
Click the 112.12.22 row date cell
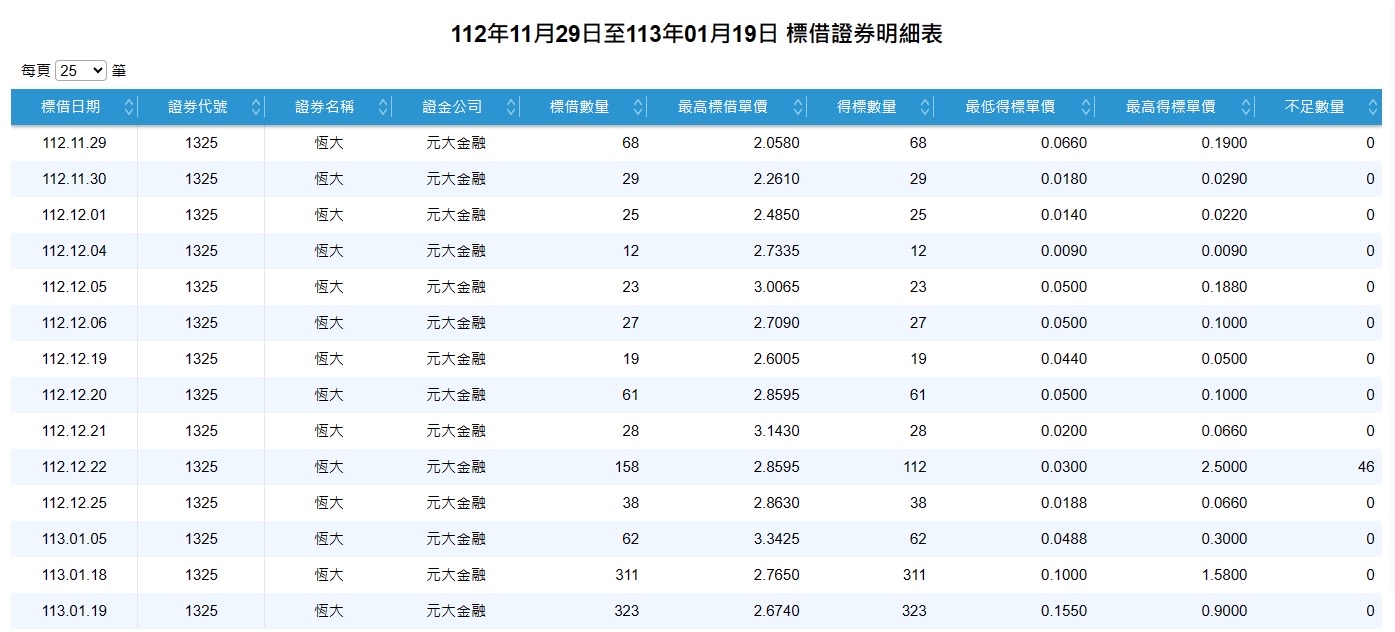click(74, 467)
